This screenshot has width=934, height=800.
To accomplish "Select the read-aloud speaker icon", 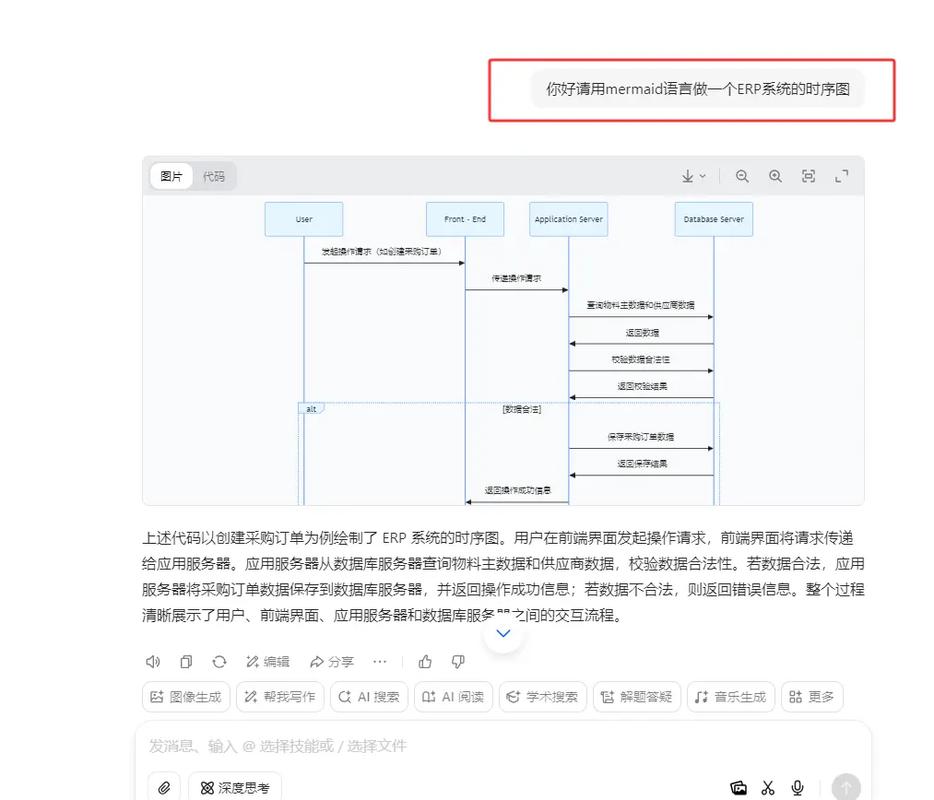I will tap(153, 661).
